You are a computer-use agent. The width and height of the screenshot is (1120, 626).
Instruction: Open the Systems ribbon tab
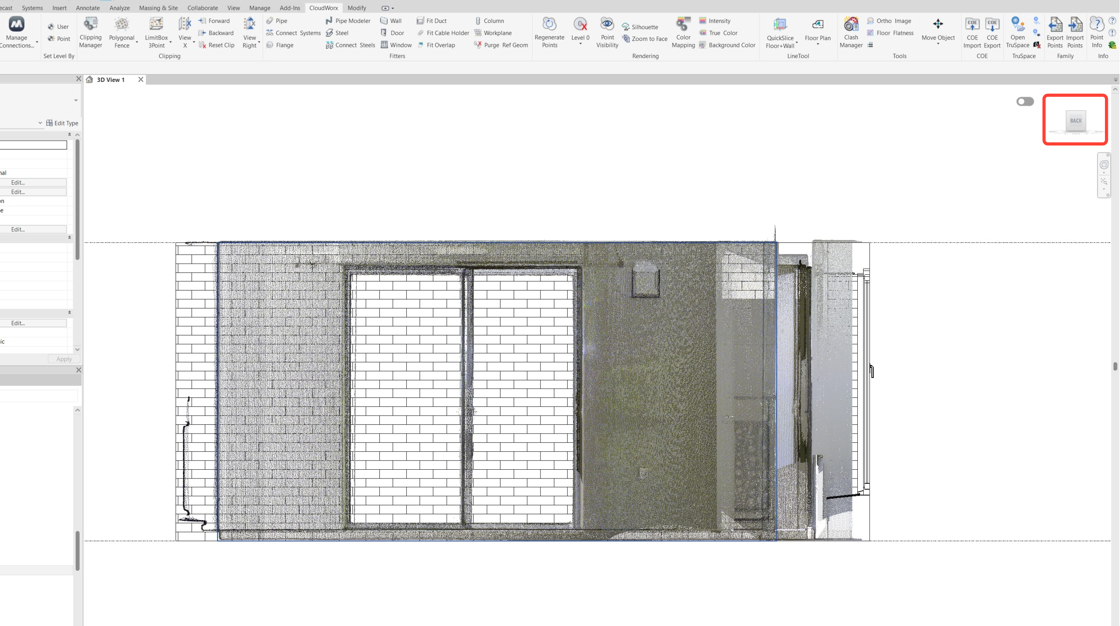32,8
